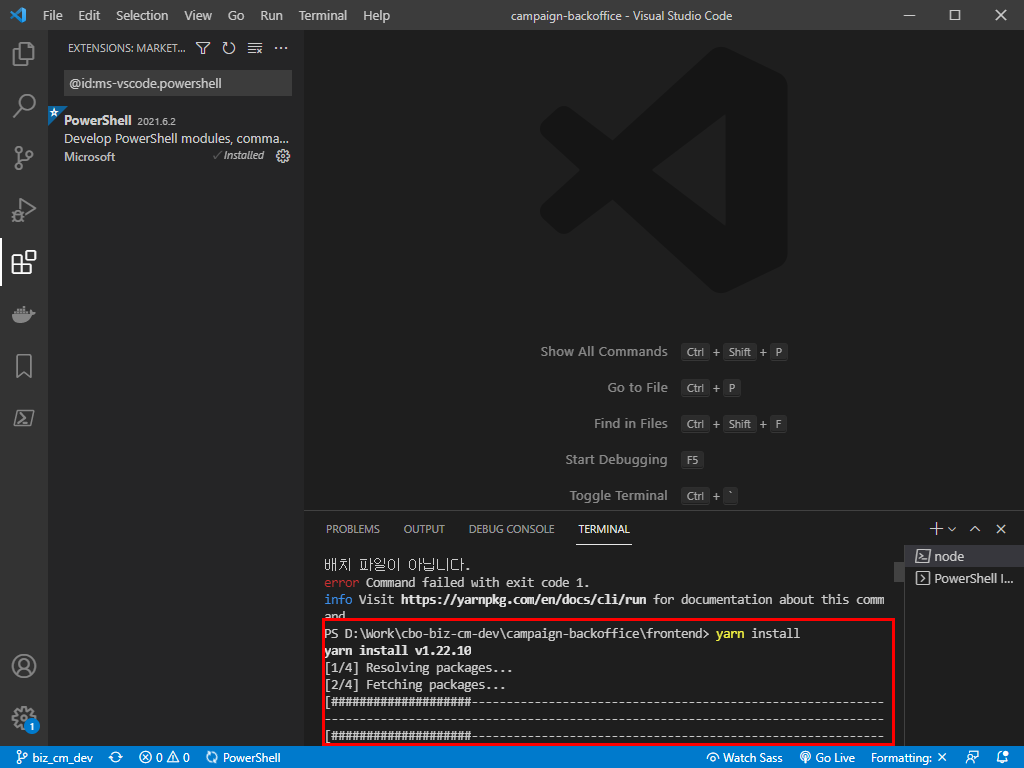Open the Accounts menu icon
This screenshot has width=1024, height=768.
click(x=24, y=666)
